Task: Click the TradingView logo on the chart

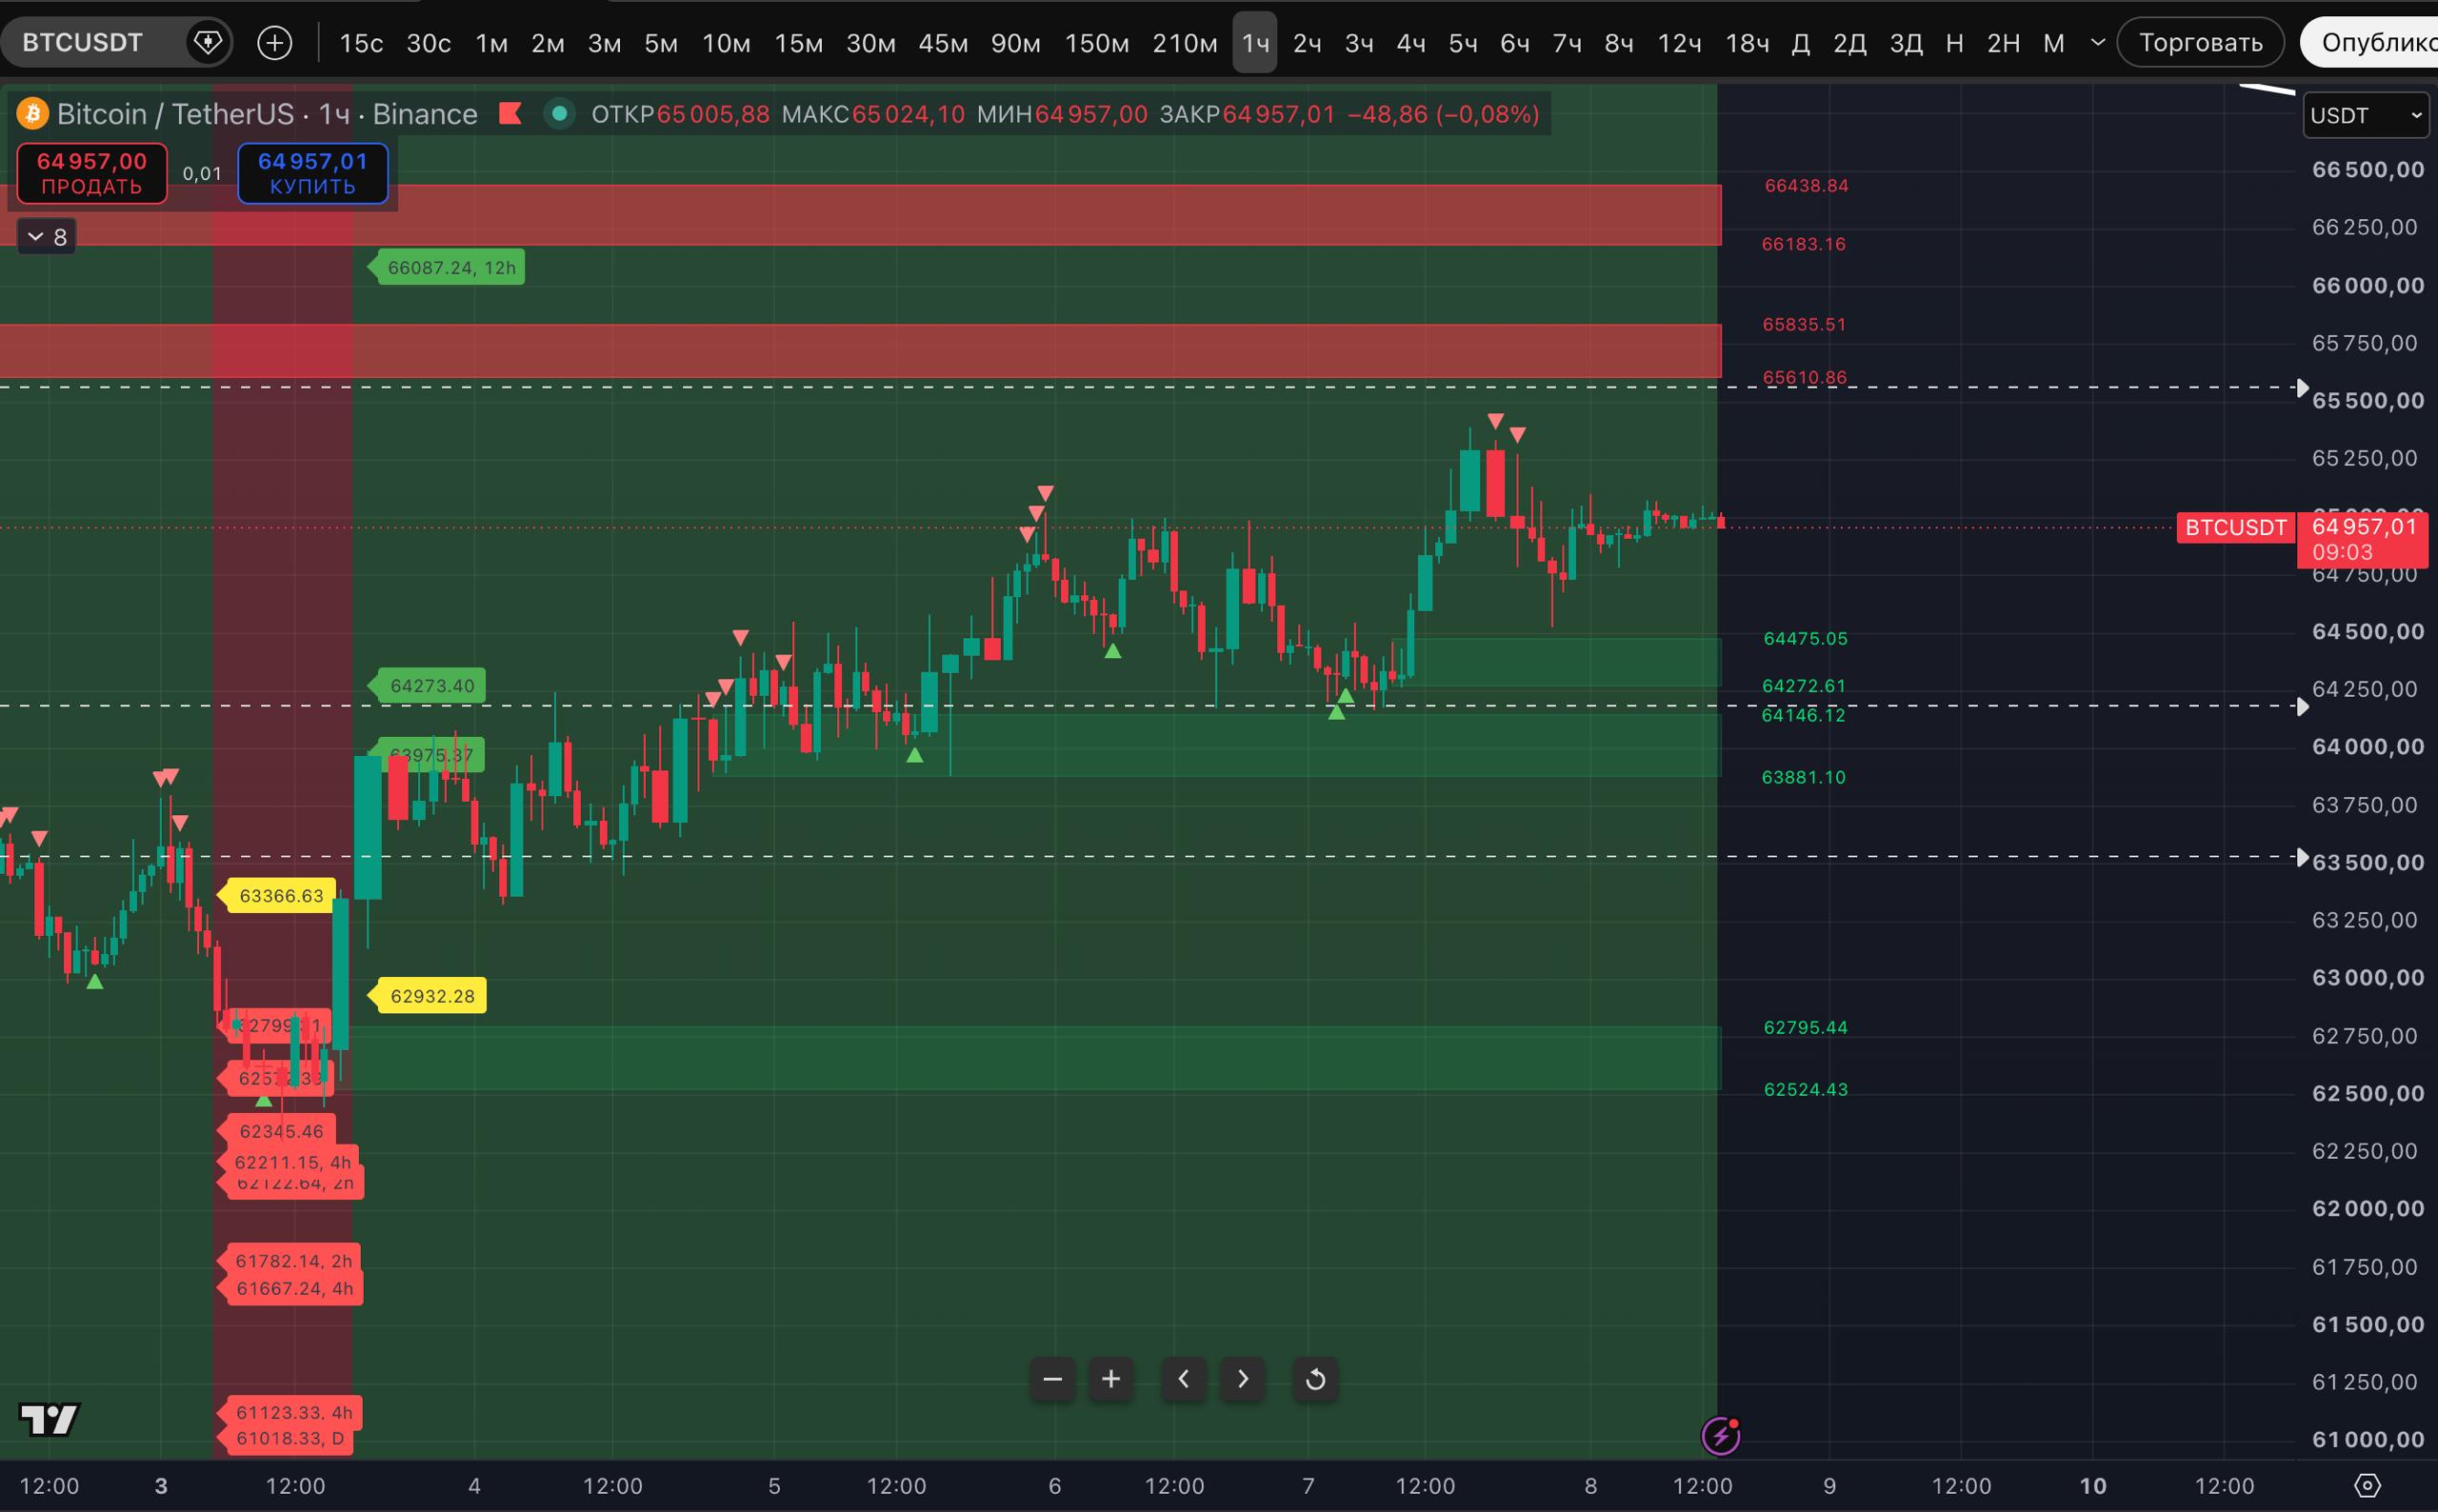Action: point(49,1419)
